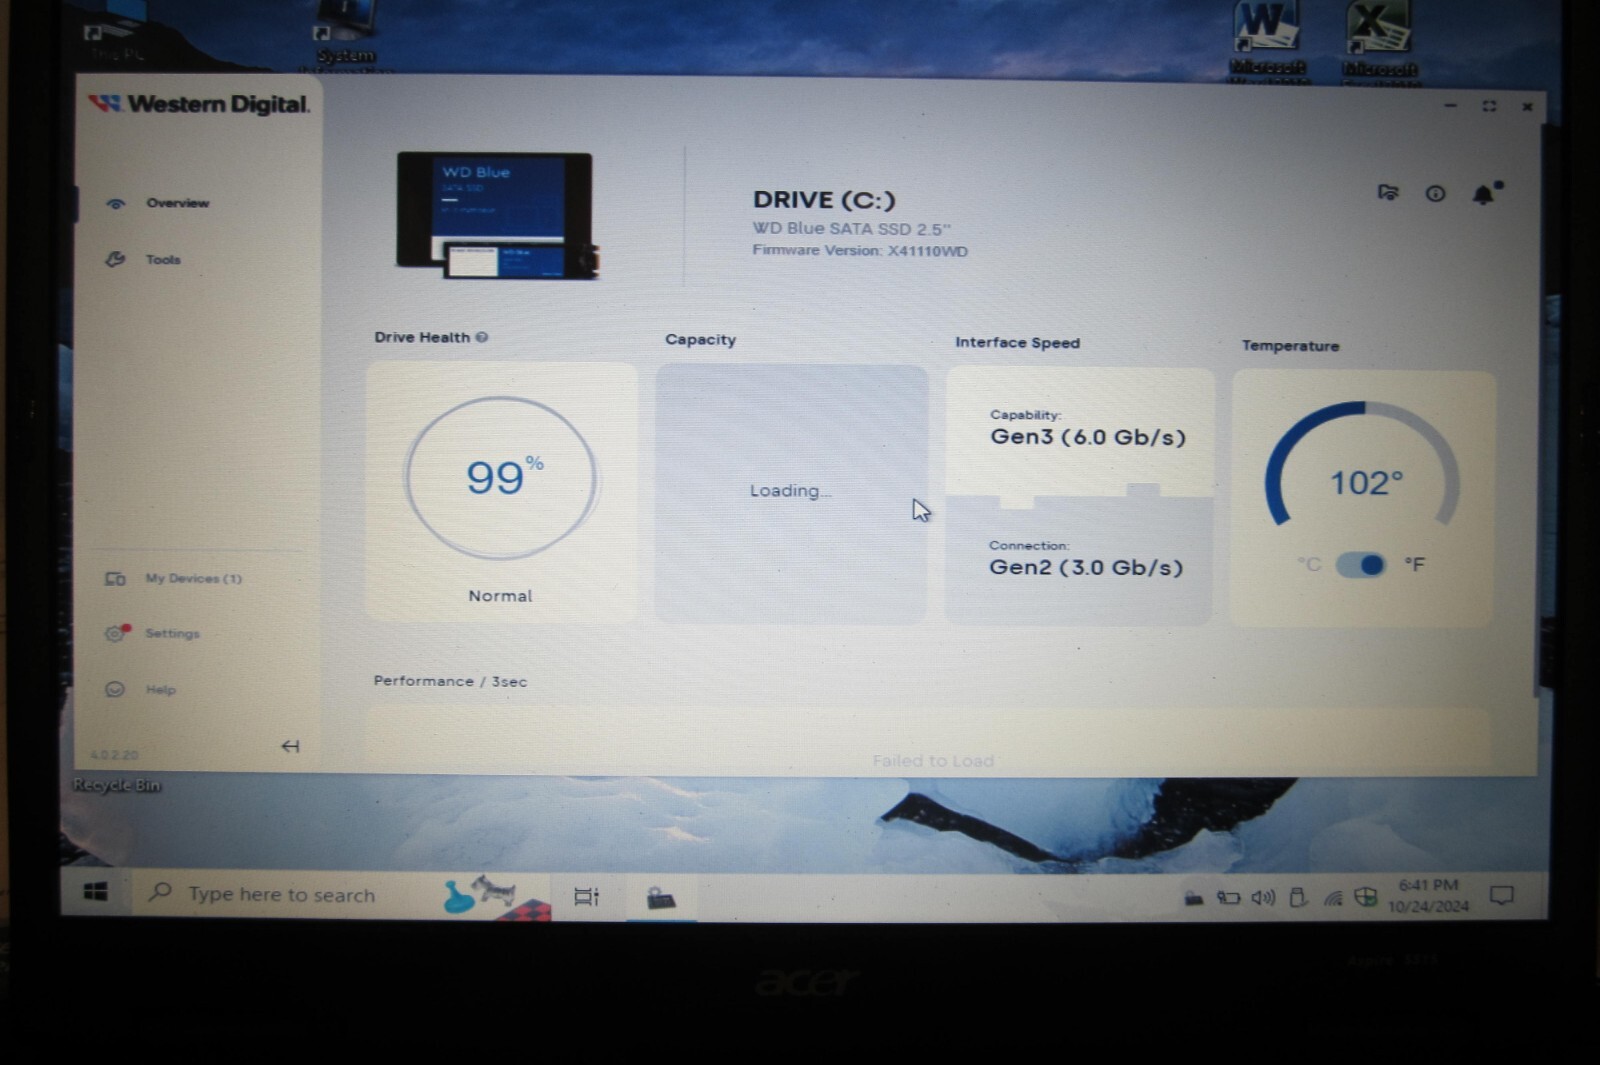Click the °C temperature unit label
This screenshot has width=1600, height=1065.
point(1309,565)
